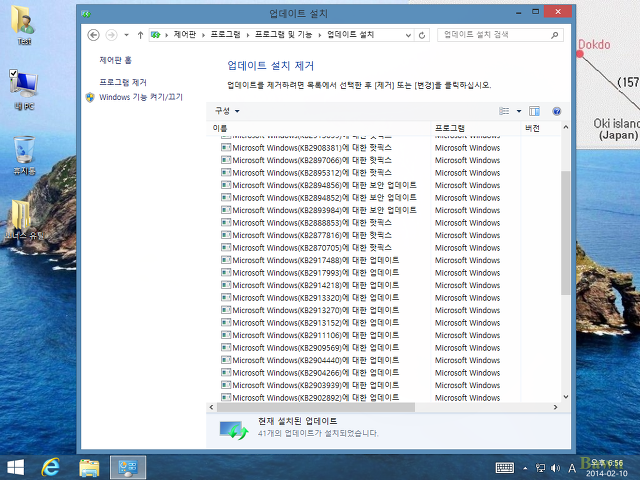Open the address bar history dropdown
The height and width of the screenshot is (480, 640).
[x=408, y=35]
